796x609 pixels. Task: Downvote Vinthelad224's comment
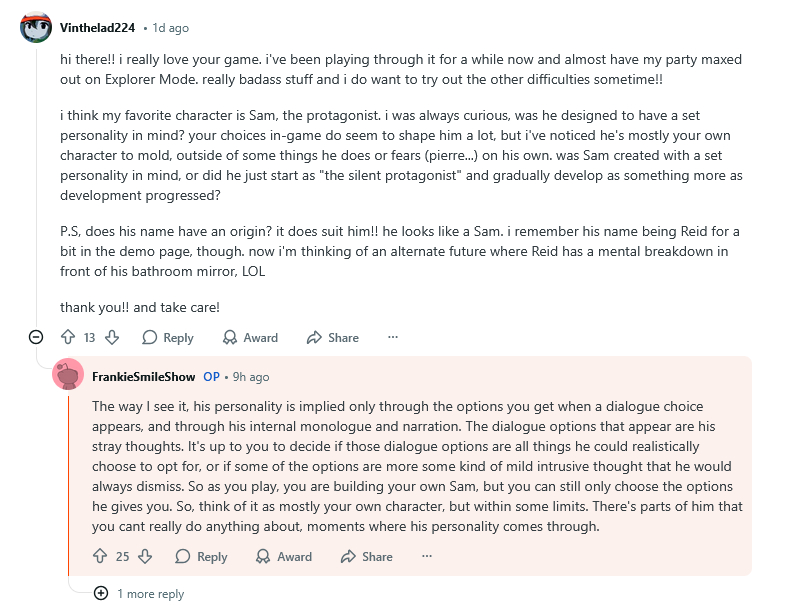112,338
